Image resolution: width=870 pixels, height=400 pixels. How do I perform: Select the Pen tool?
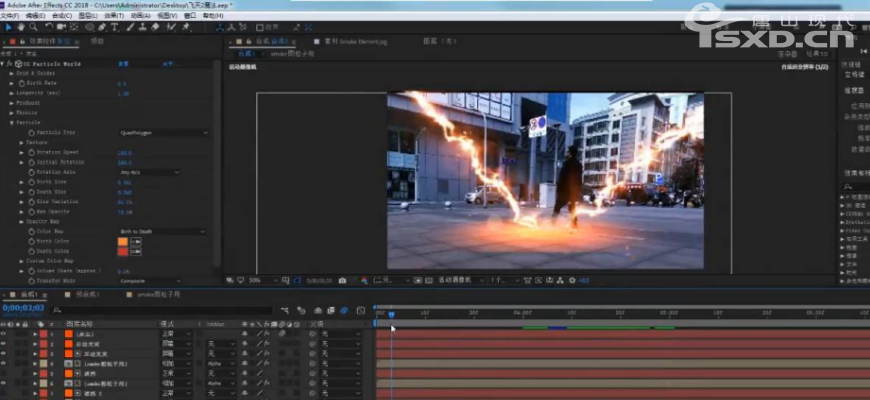coord(103,27)
